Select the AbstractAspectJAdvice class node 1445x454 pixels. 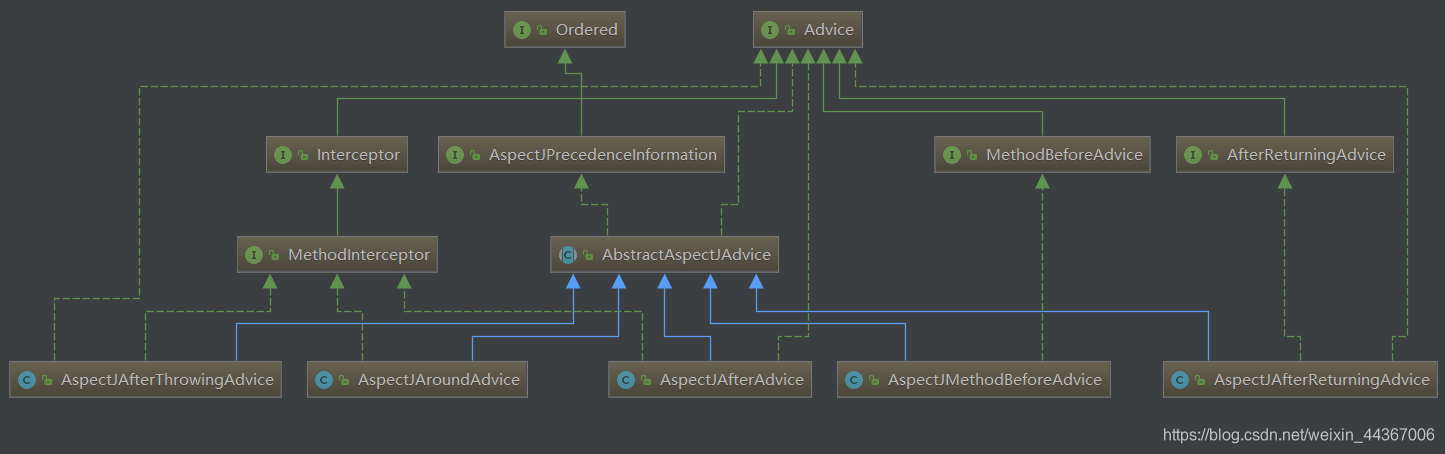[665, 255]
